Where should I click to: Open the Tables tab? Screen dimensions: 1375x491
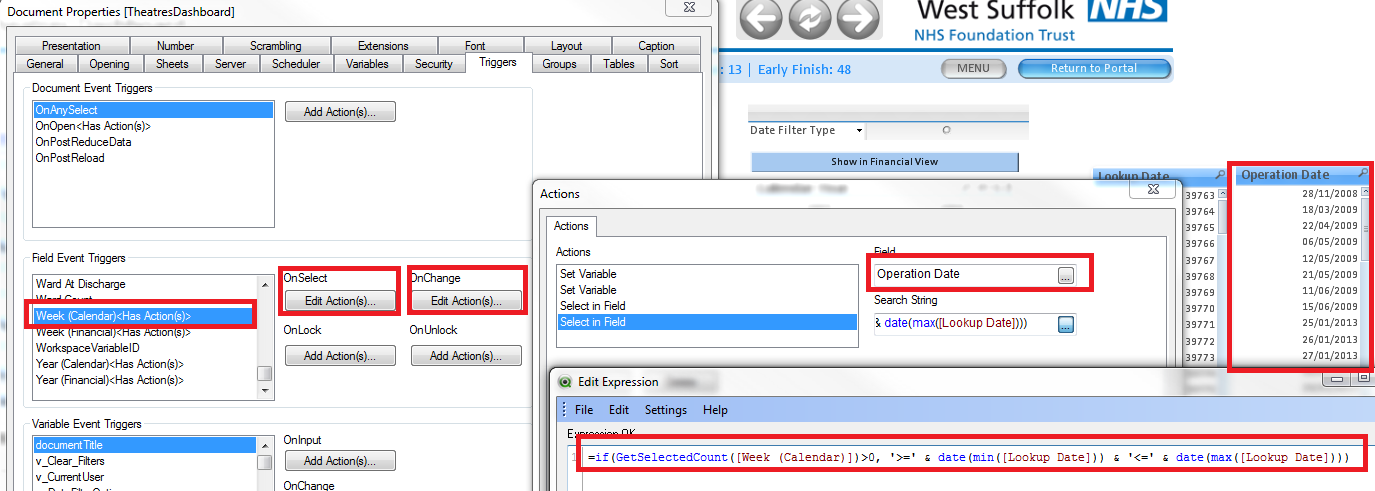[619, 64]
